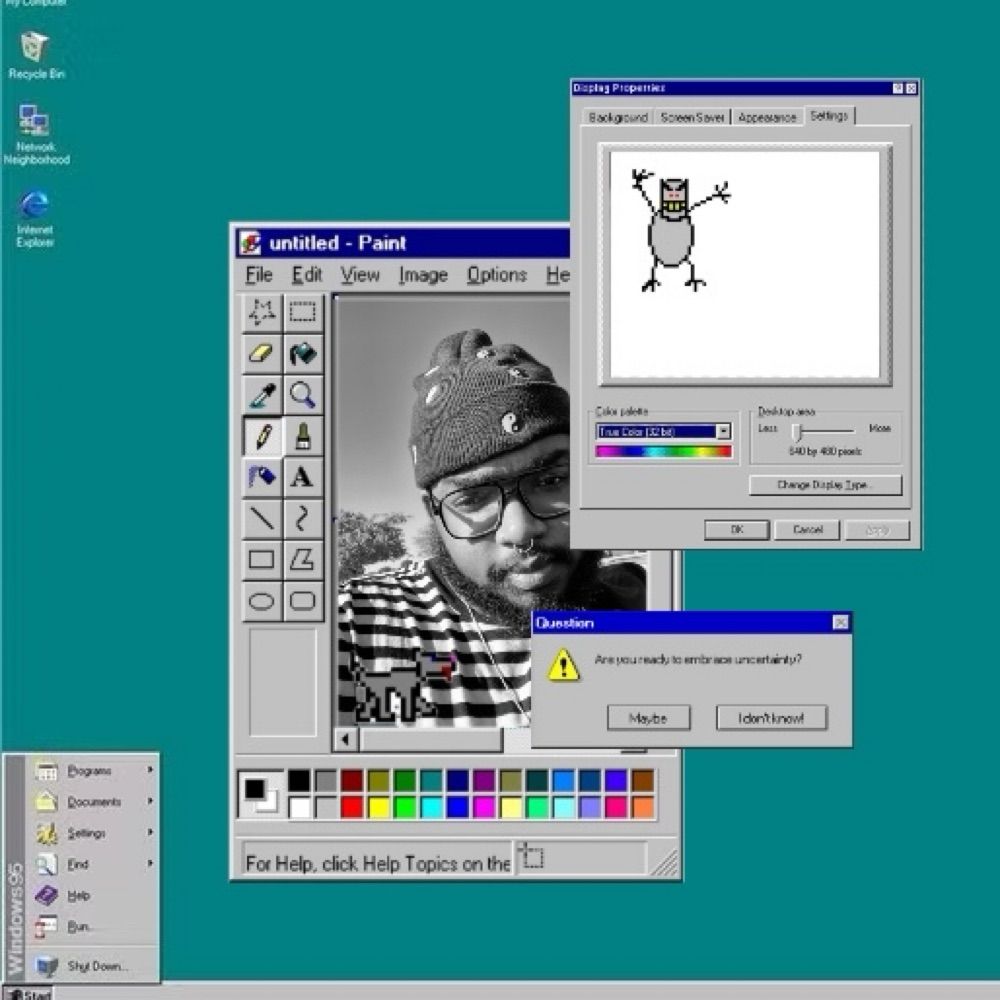Choose the rectangular Select tool in Paint
Viewport: 1000px width, 1000px height.
(x=302, y=312)
